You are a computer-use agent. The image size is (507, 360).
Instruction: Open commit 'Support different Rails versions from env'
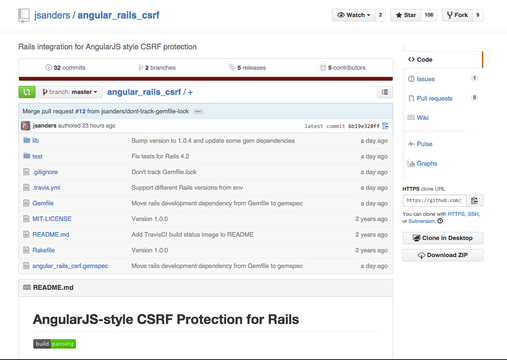pyautogui.click(x=187, y=188)
